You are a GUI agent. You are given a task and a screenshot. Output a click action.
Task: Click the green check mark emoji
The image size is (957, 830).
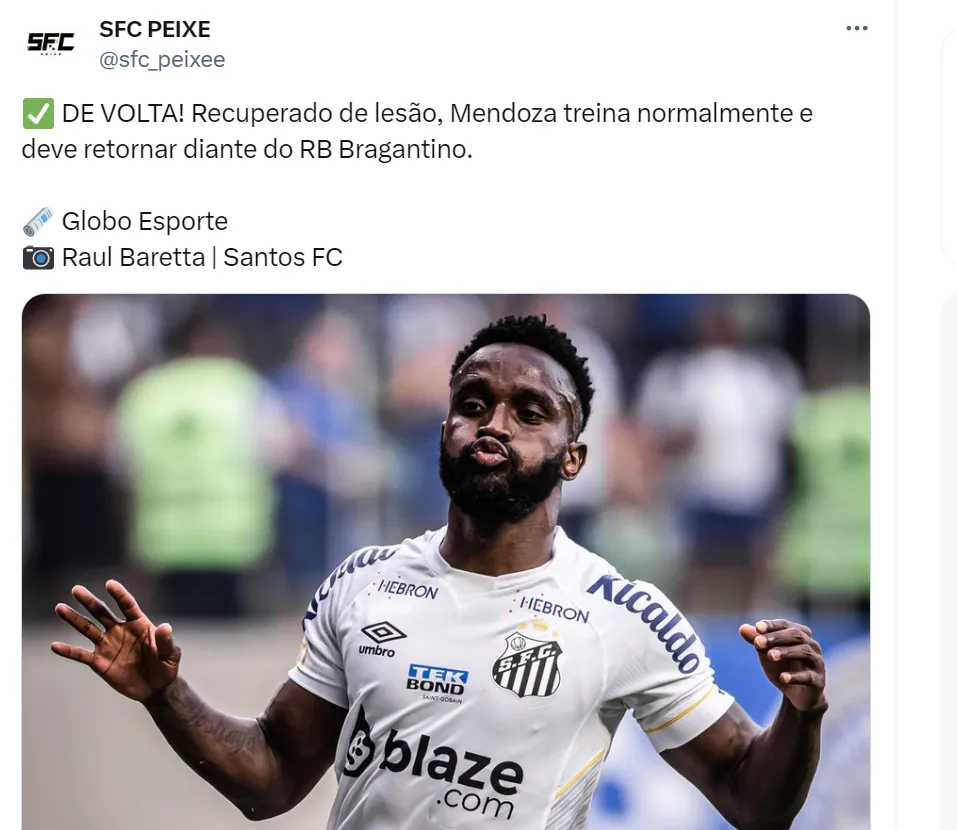click(38, 114)
